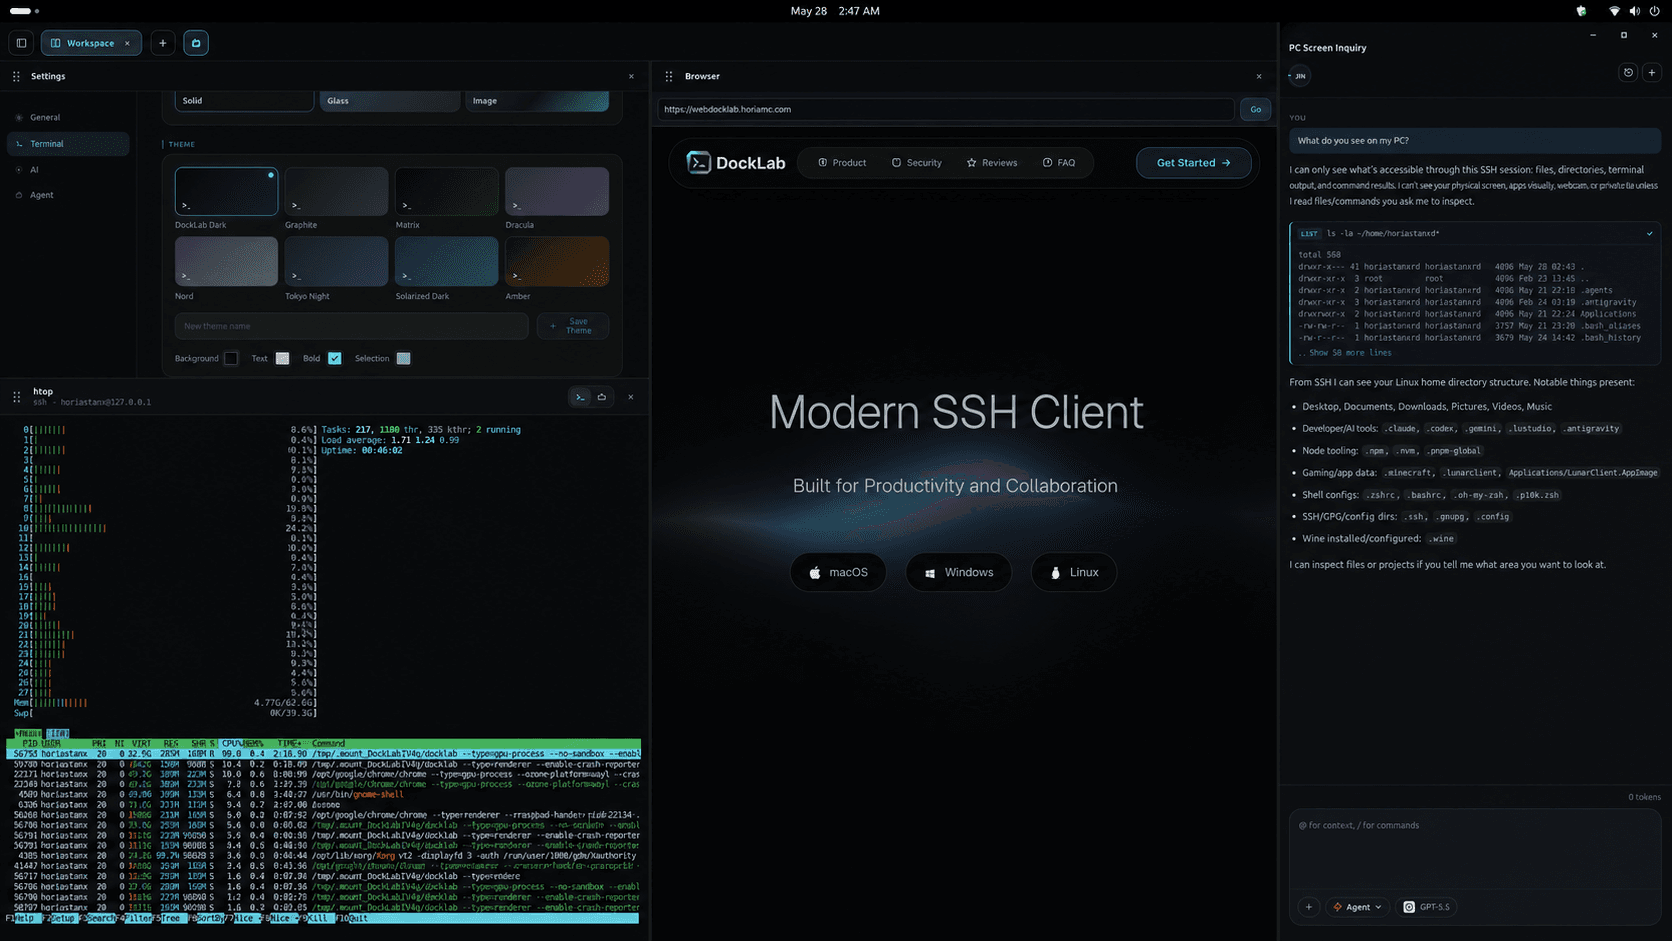Open the GPT-5.5 model selector
Screen dimensions: 1672x941
[x=1427, y=907]
